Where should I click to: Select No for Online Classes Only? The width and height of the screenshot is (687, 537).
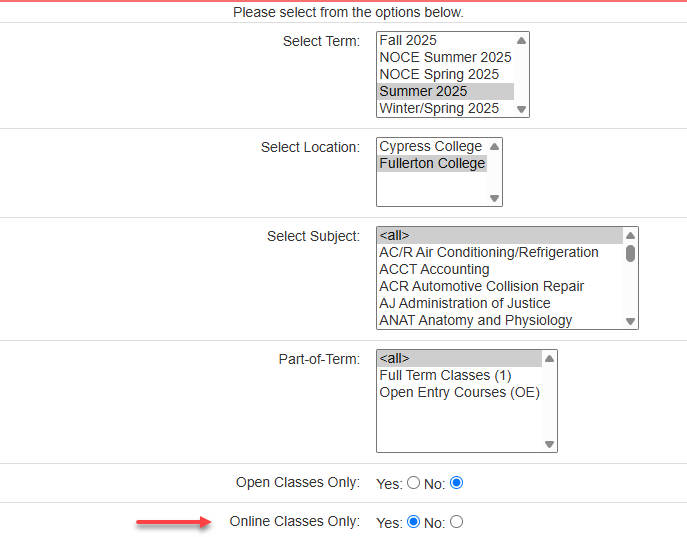point(456,522)
